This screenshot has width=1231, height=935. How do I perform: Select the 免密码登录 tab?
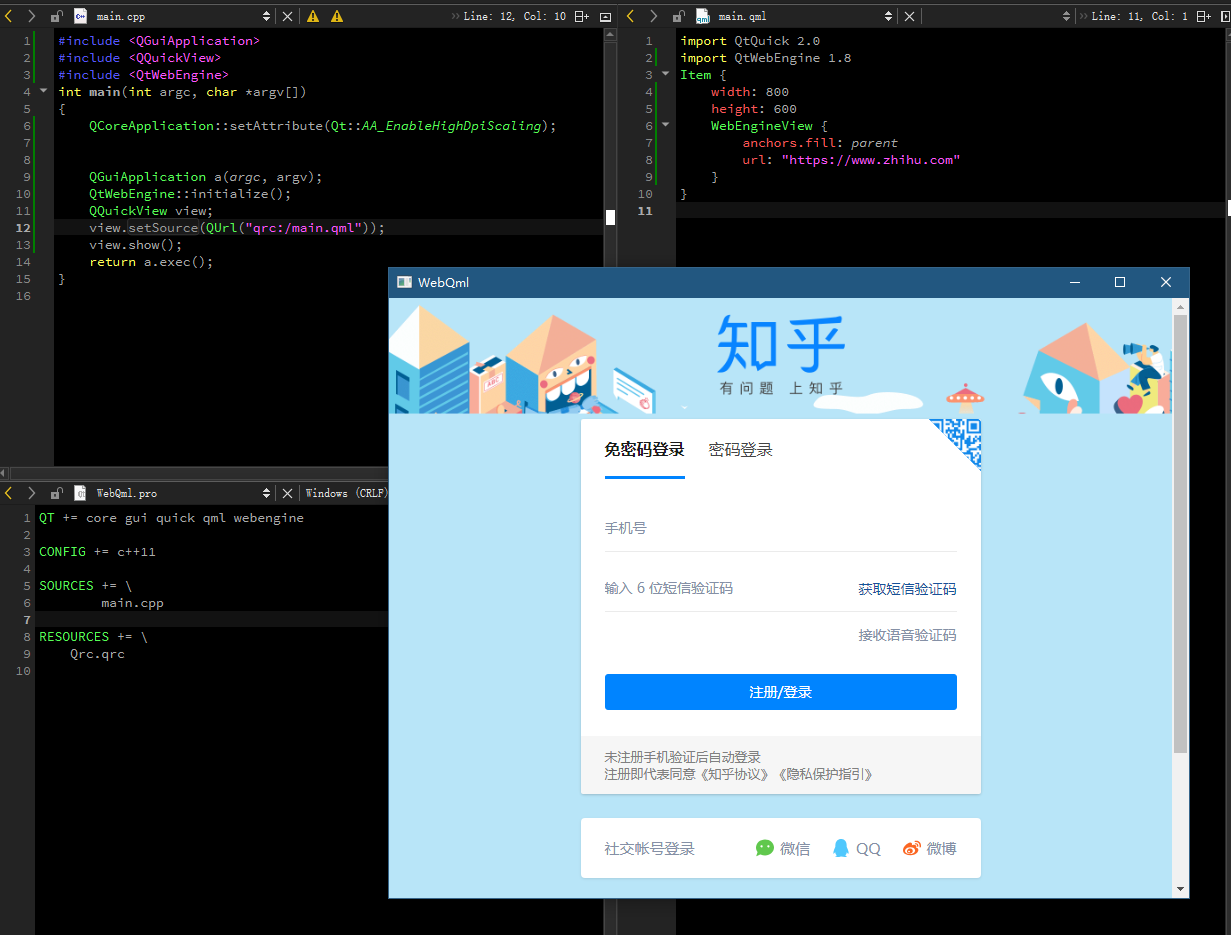click(644, 449)
